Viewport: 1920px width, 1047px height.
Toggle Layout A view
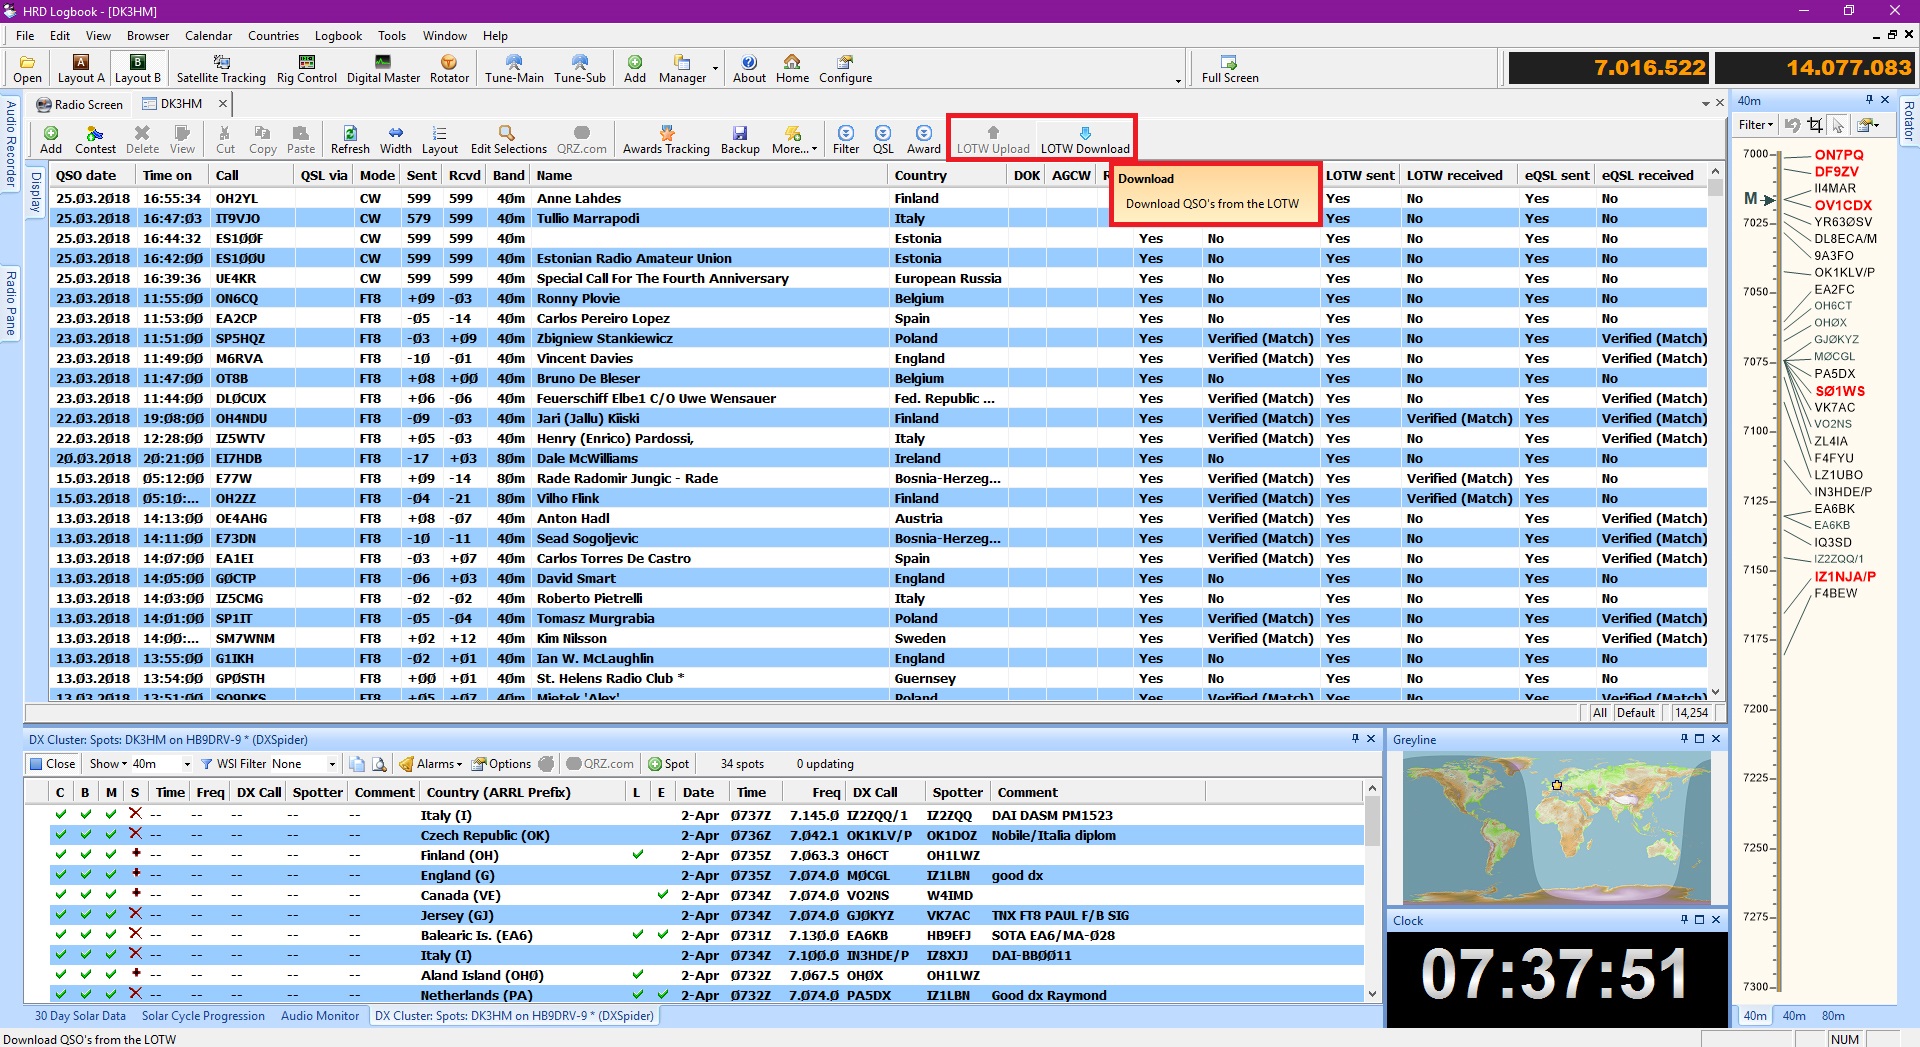click(81, 68)
